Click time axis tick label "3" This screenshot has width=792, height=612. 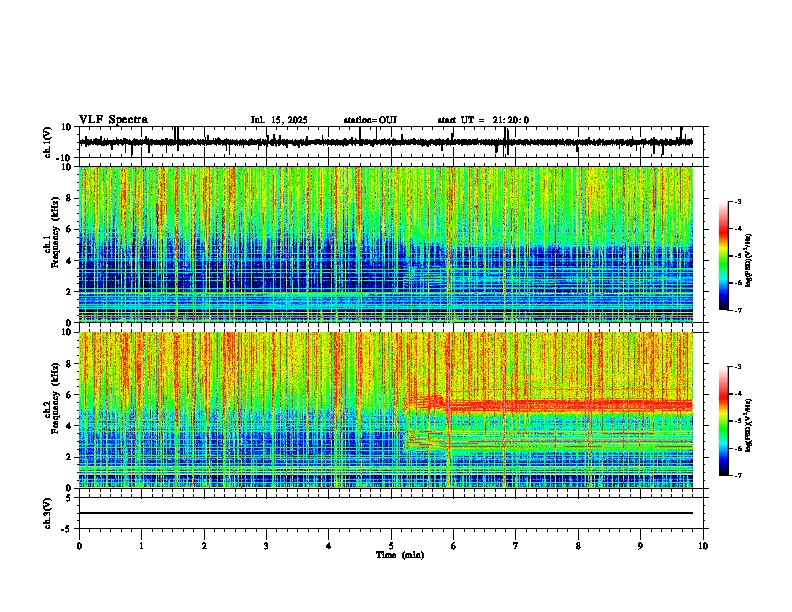266,546
